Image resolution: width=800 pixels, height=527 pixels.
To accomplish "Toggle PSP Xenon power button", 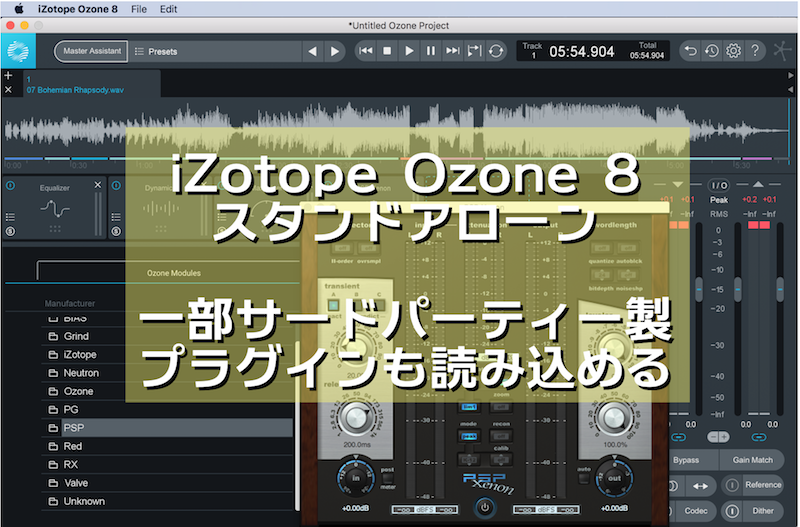I will [485, 508].
